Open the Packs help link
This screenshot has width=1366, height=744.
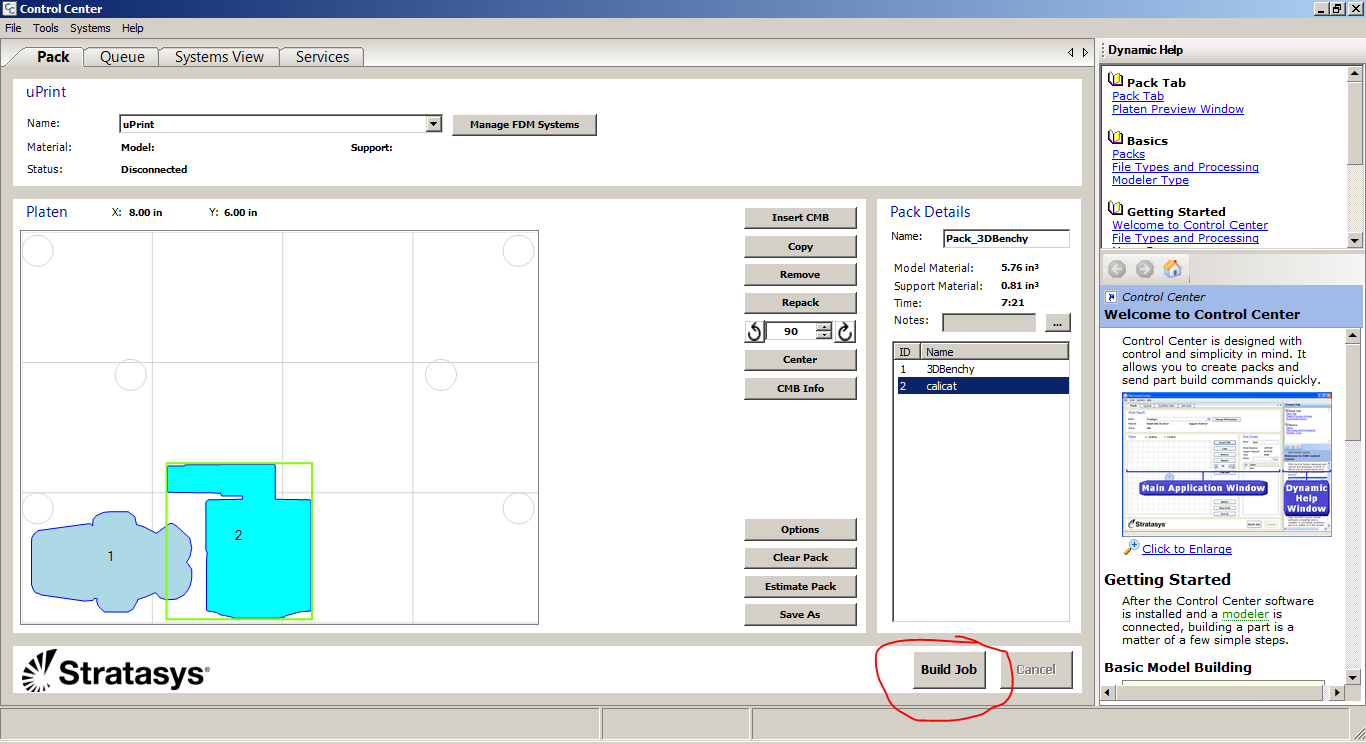1128,154
